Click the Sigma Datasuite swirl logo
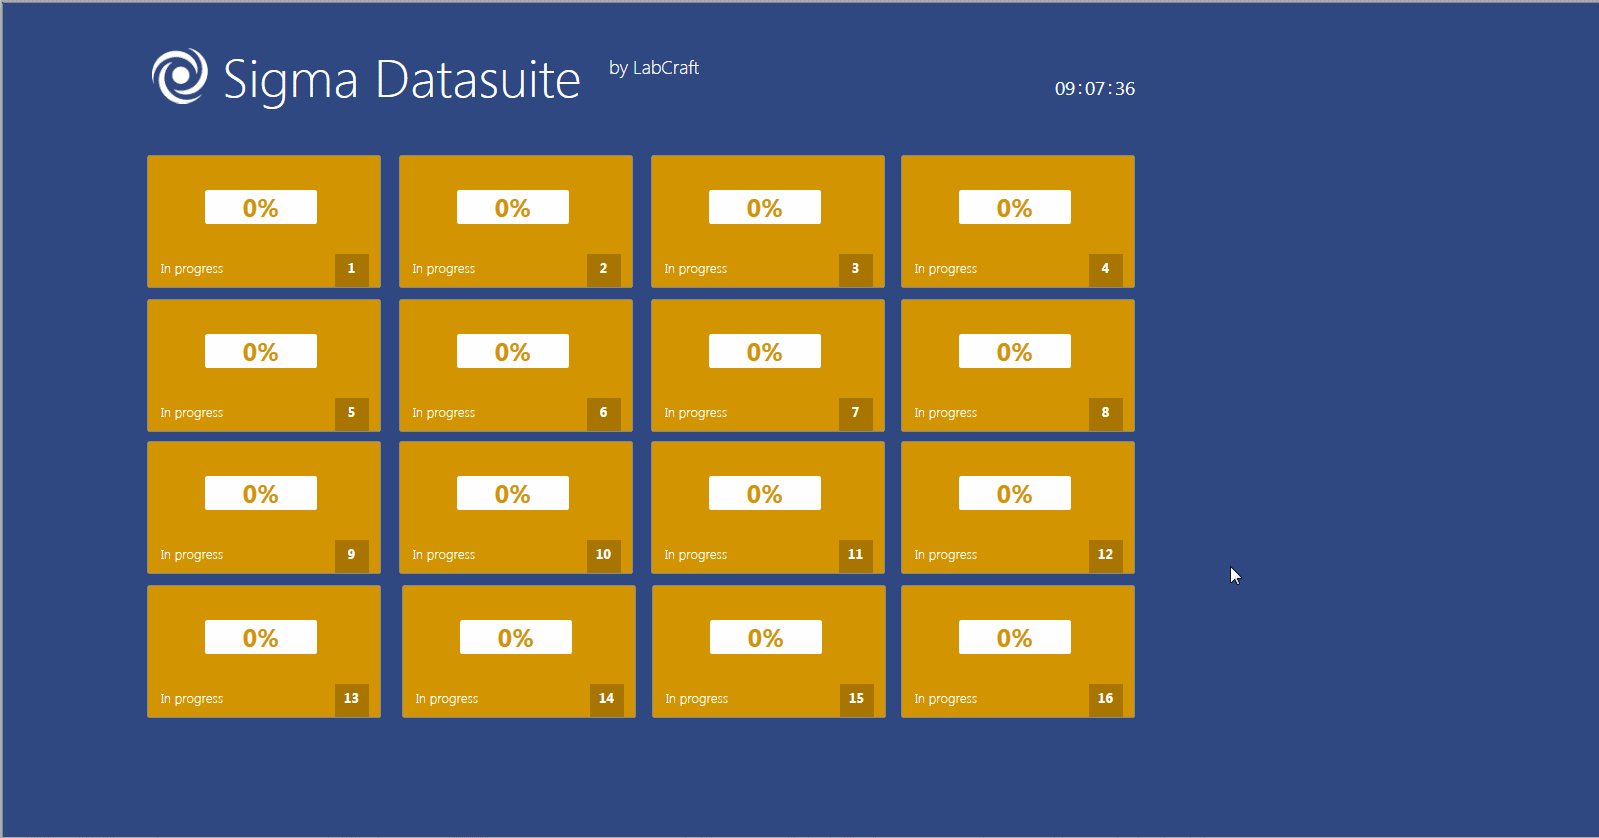 (x=180, y=76)
